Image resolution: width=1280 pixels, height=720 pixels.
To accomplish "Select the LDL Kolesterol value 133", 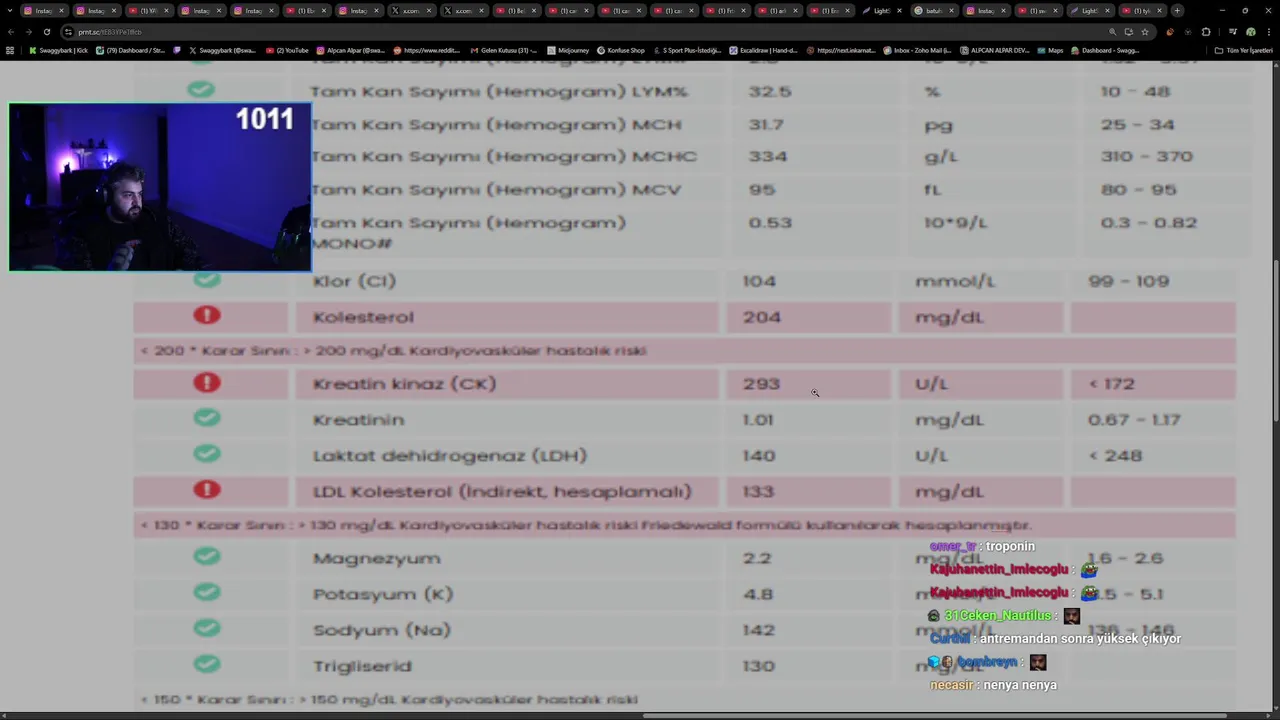I will pyautogui.click(x=758, y=491).
